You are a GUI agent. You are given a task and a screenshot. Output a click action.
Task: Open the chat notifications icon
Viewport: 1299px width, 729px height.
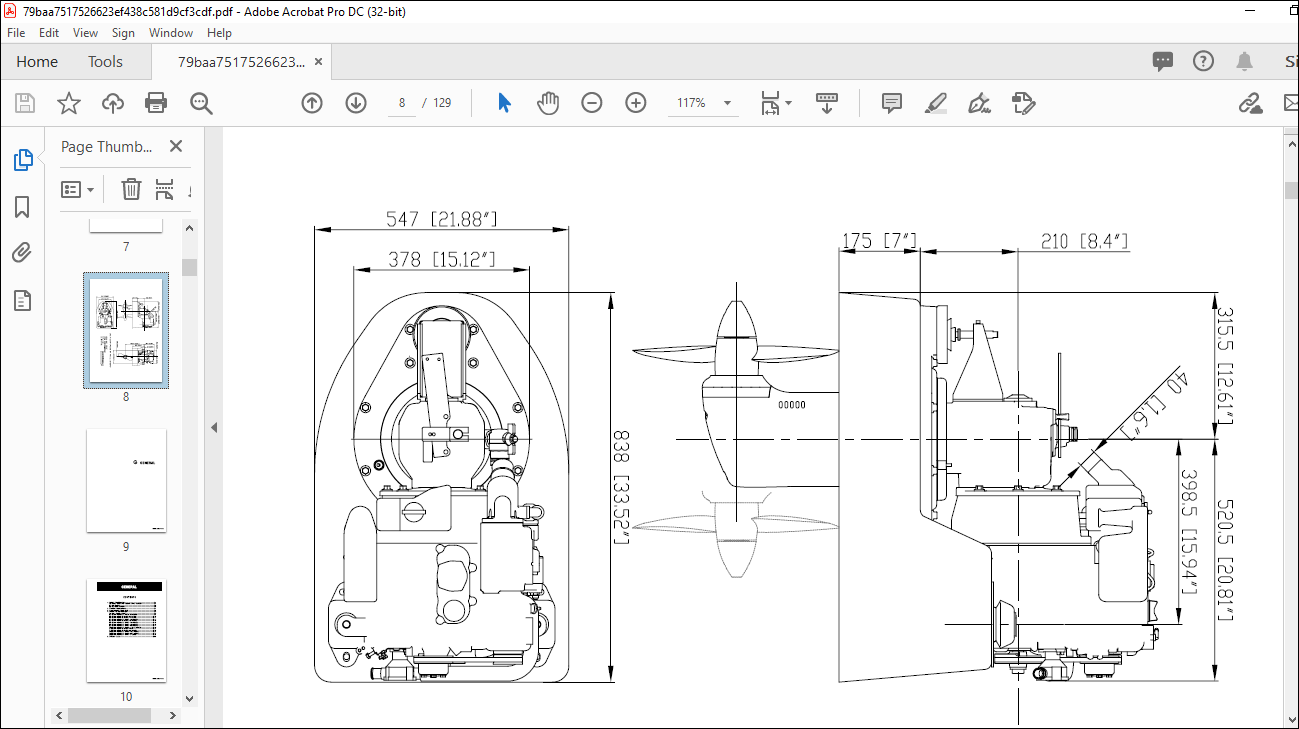pos(1163,62)
